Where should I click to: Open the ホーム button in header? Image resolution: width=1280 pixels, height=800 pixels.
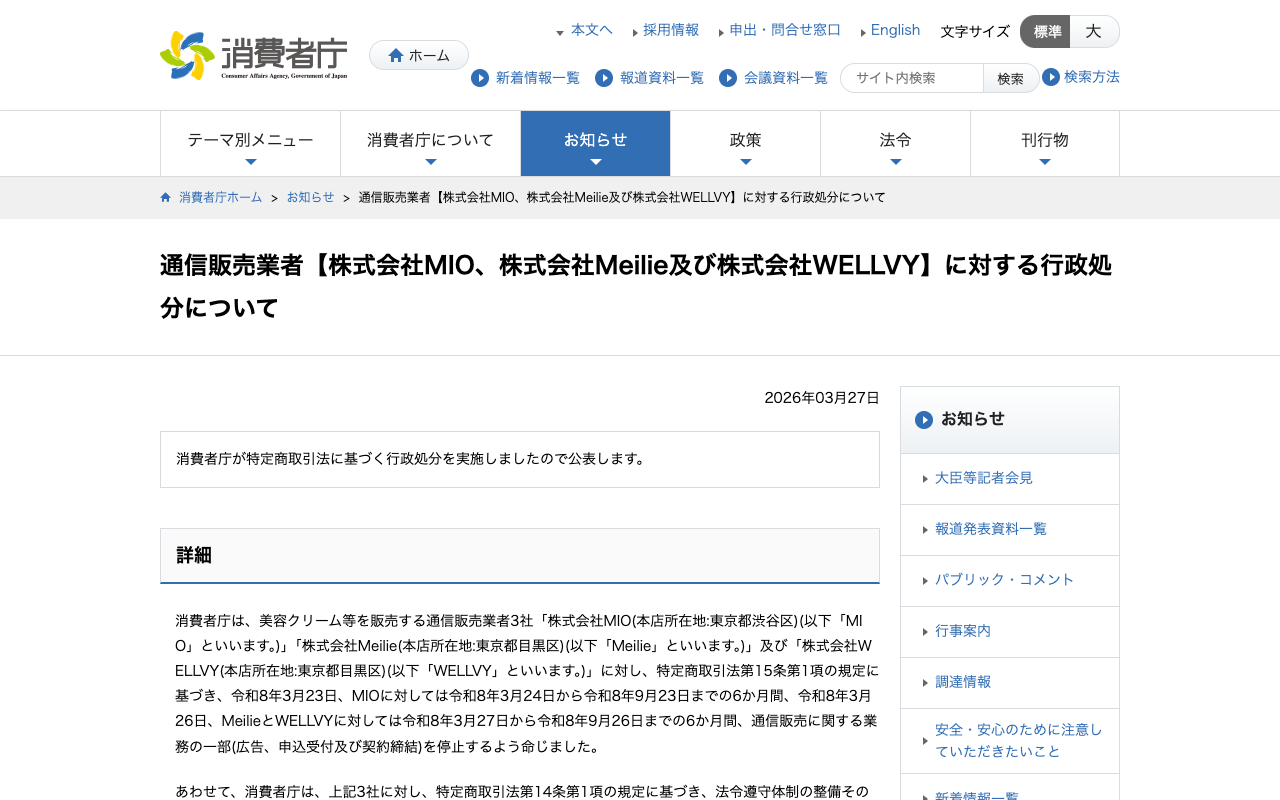[419, 55]
